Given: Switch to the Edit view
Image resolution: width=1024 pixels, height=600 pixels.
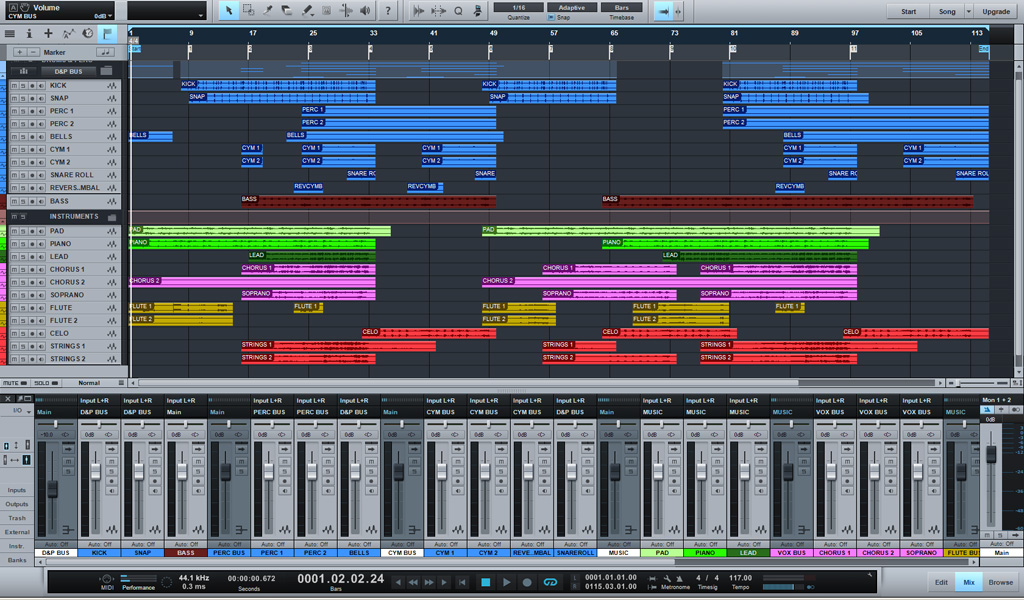Looking at the screenshot, I should tap(941, 581).
